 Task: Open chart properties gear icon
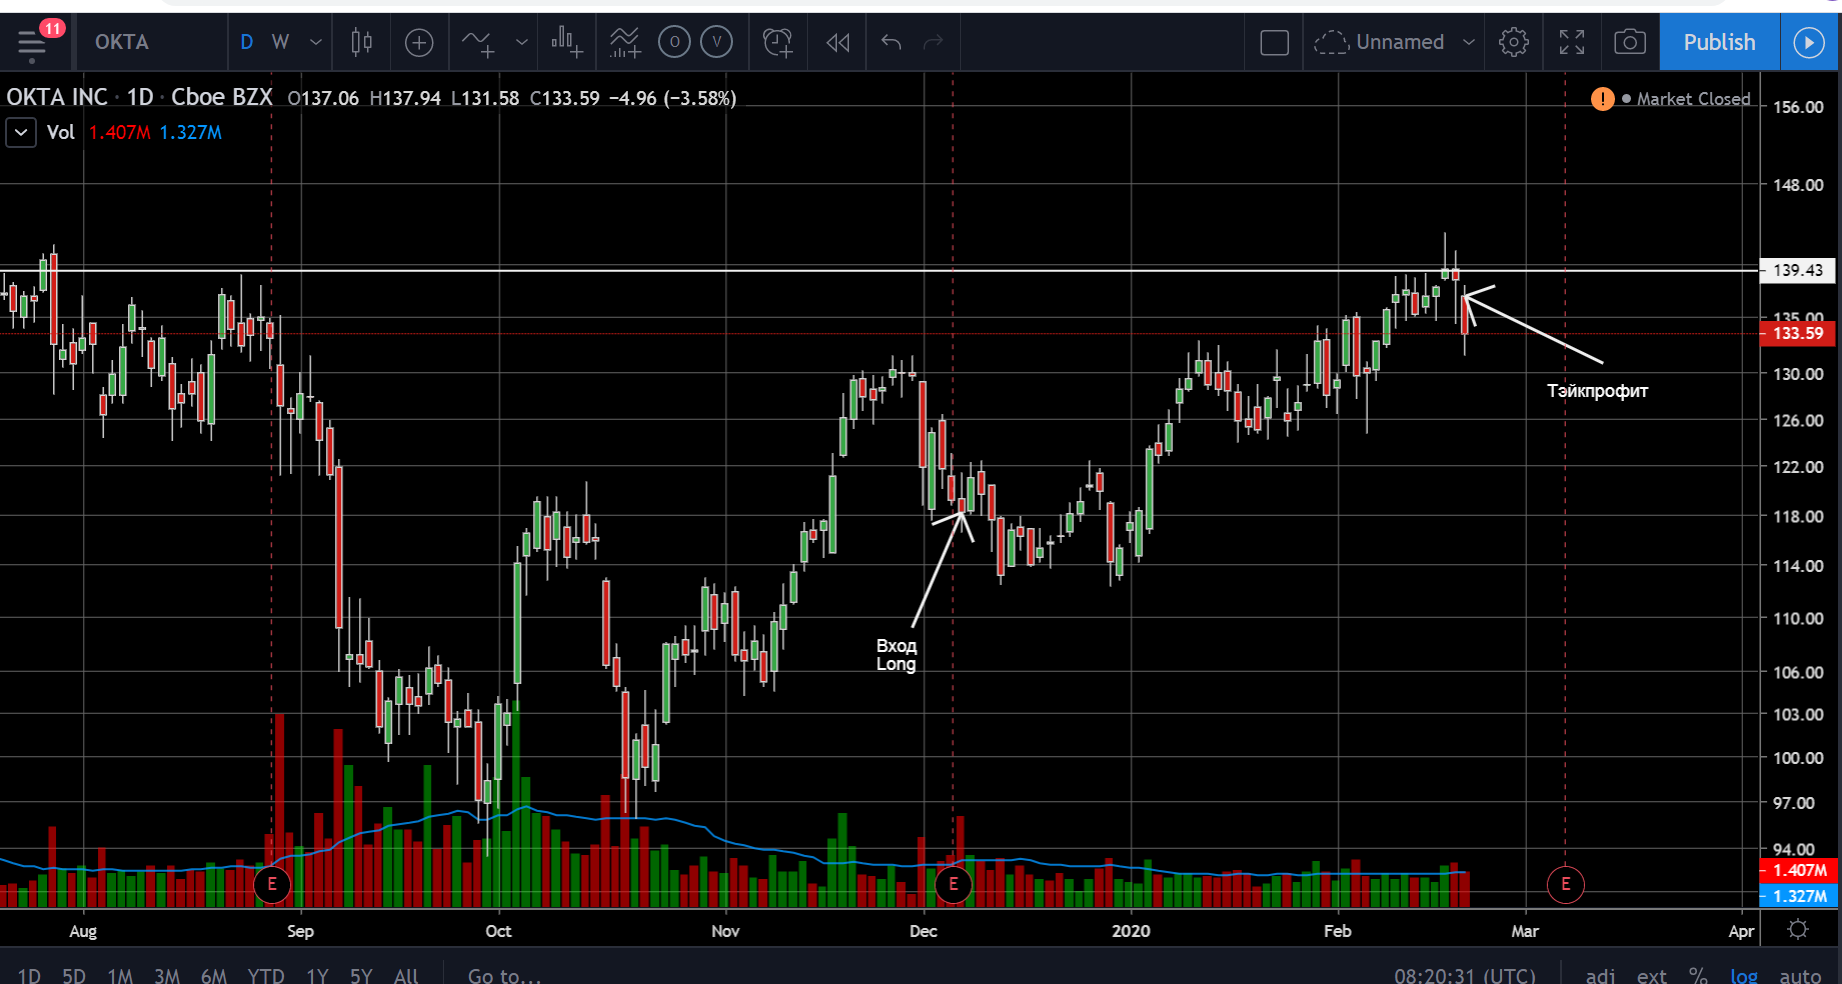tap(1514, 42)
